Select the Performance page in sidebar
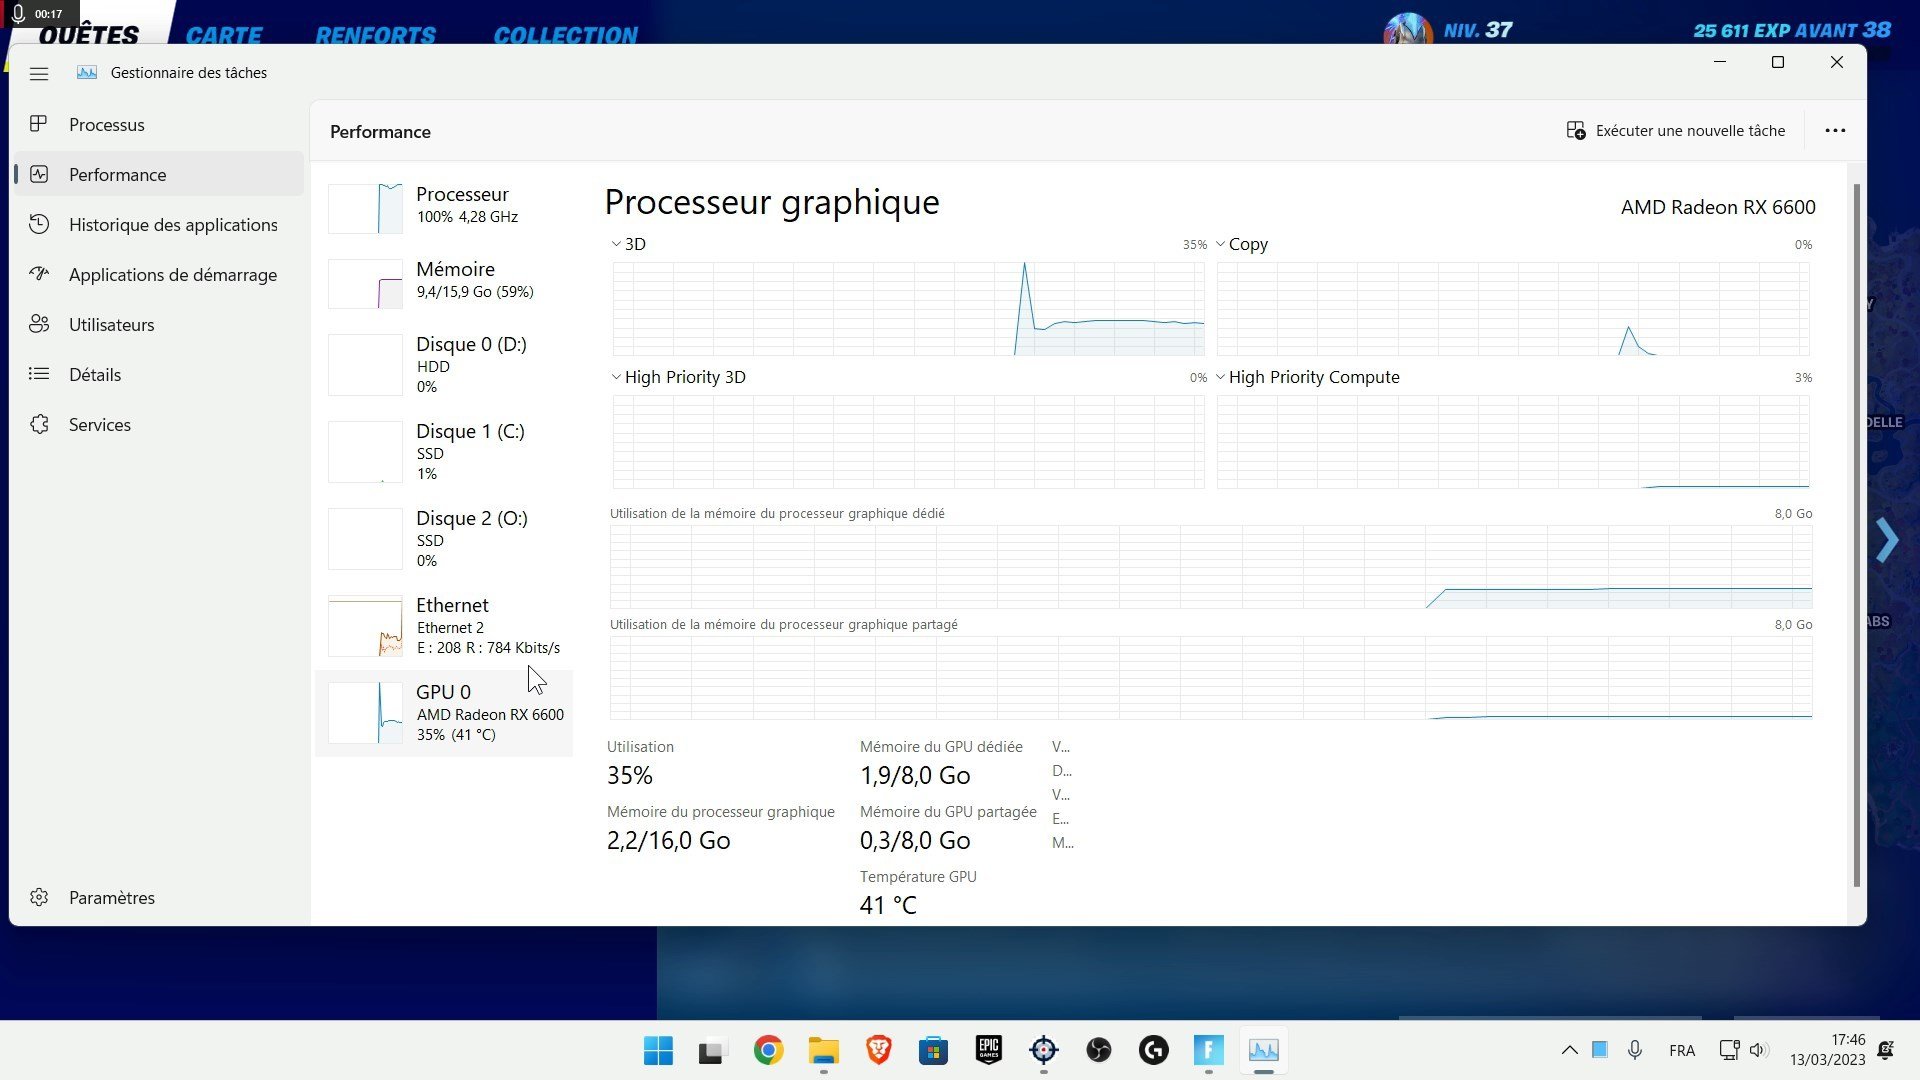The image size is (1920, 1080). 159,174
